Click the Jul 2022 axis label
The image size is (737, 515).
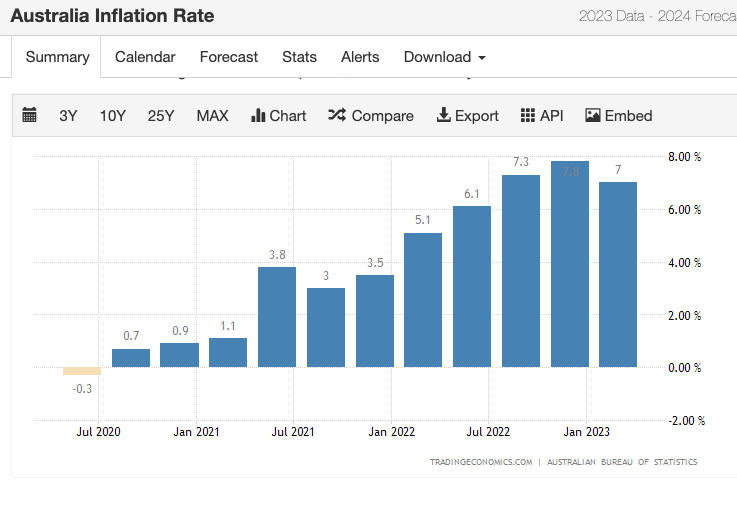coord(488,432)
